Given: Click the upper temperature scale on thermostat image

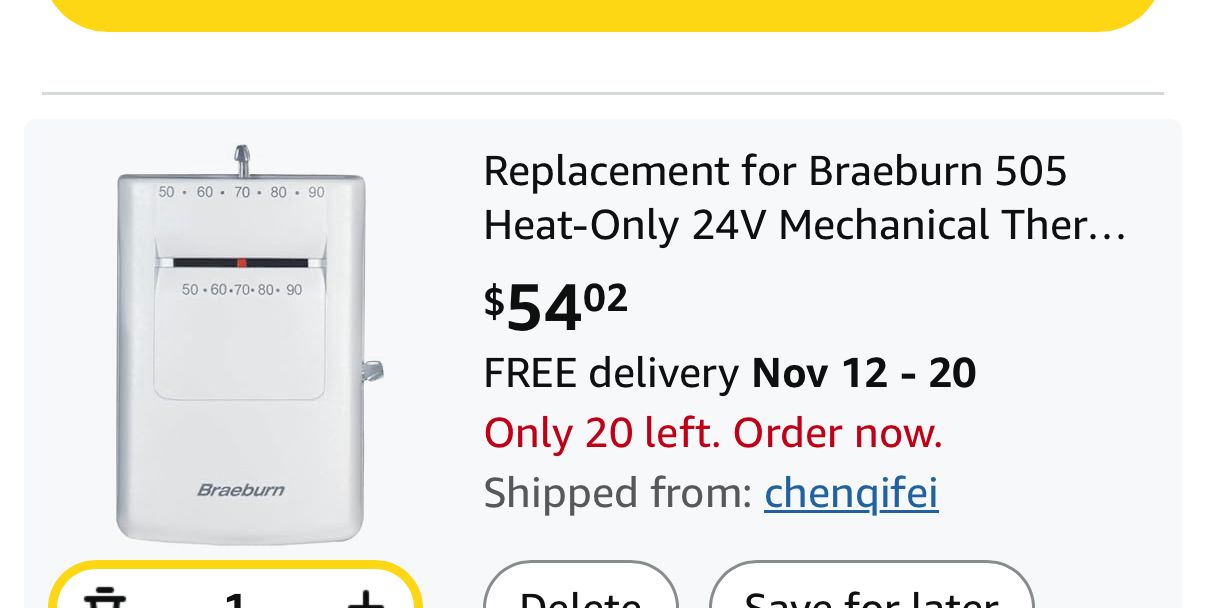Looking at the screenshot, I should [241, 192].
